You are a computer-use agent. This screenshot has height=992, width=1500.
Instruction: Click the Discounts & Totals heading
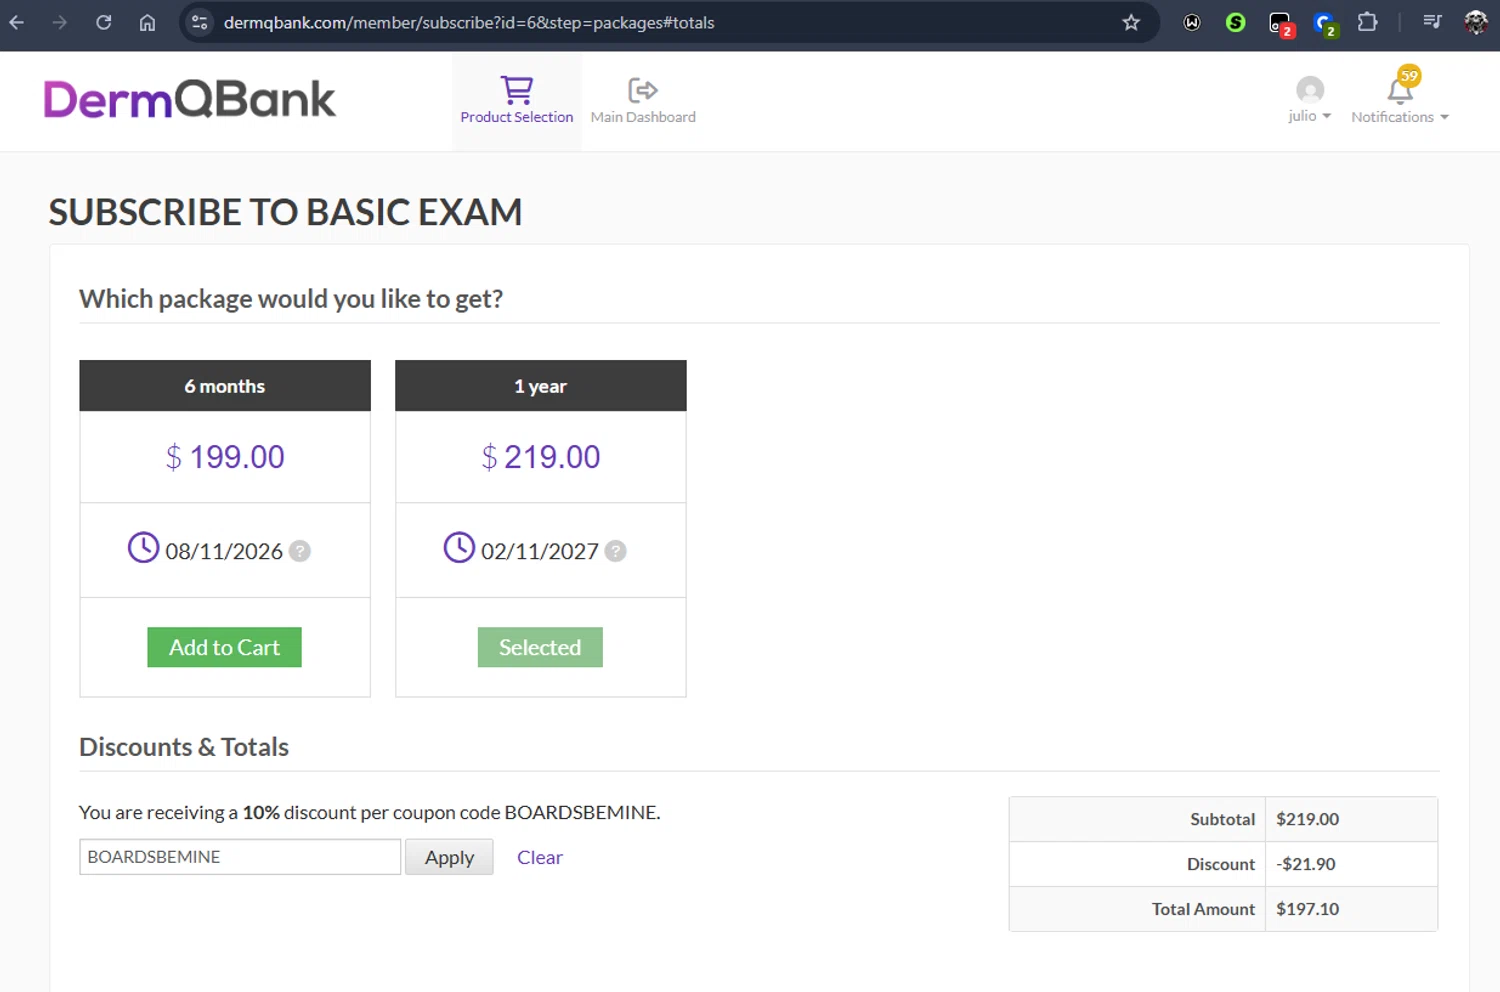pyautogui.click(x=184, y=747)
